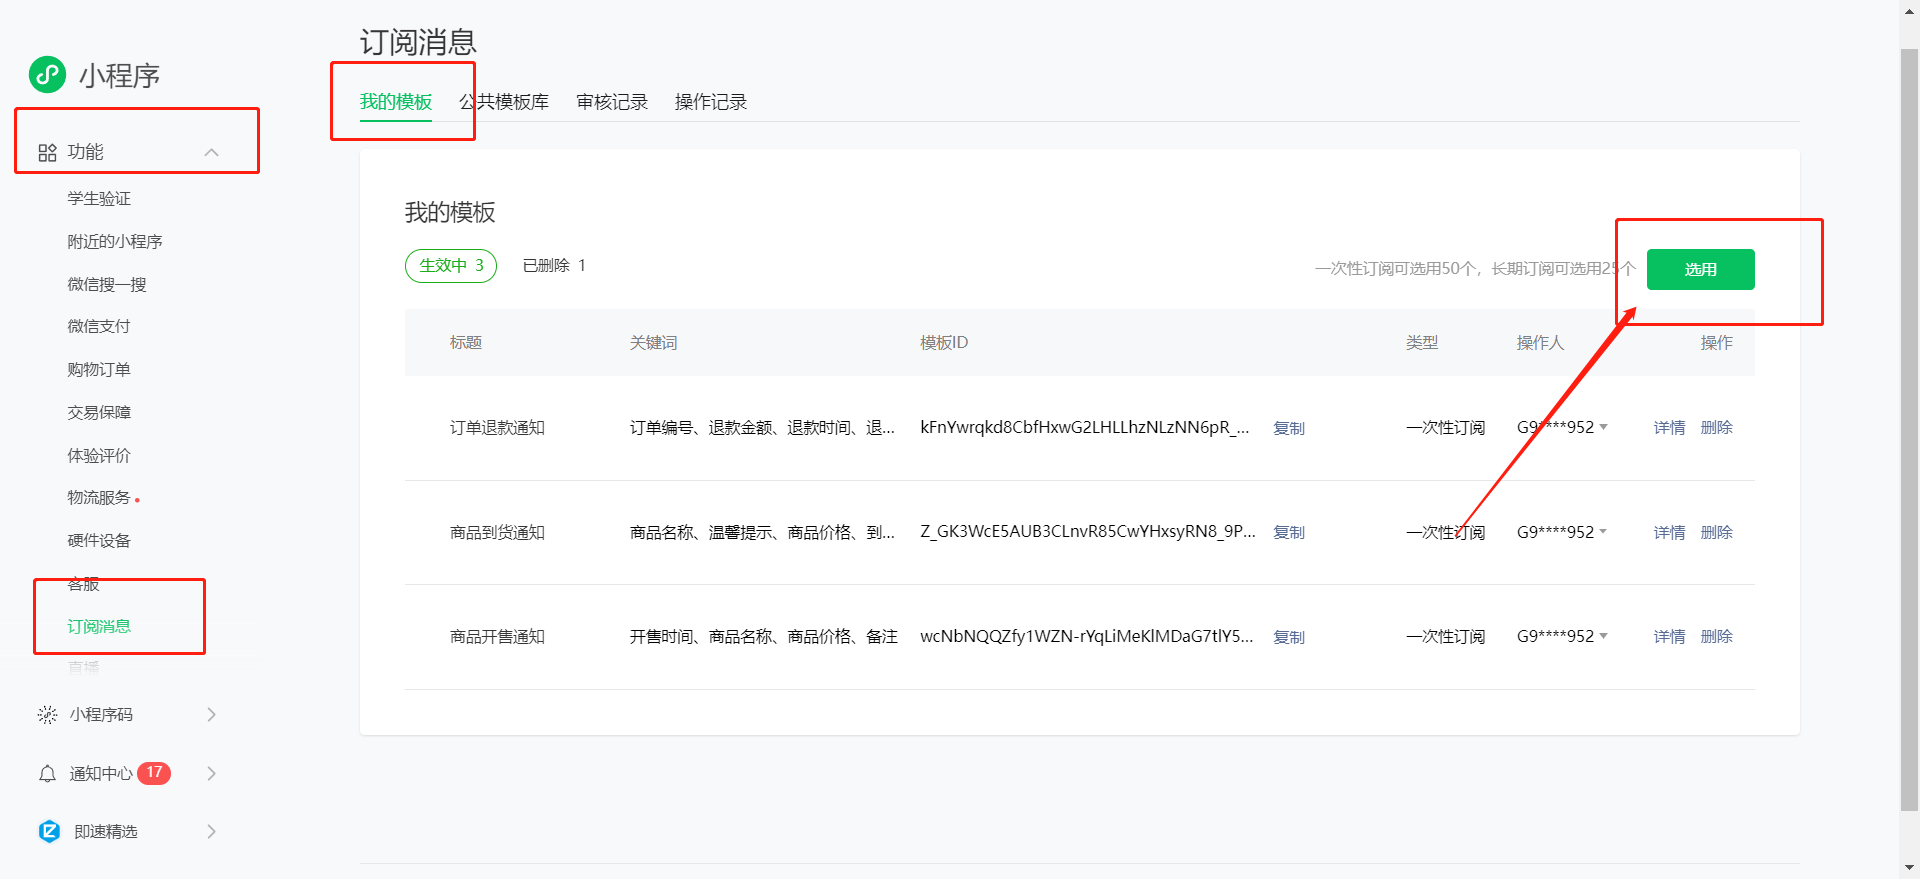Click keywords 开售时间、商品名称、商品价格、备注

(764, 637)
